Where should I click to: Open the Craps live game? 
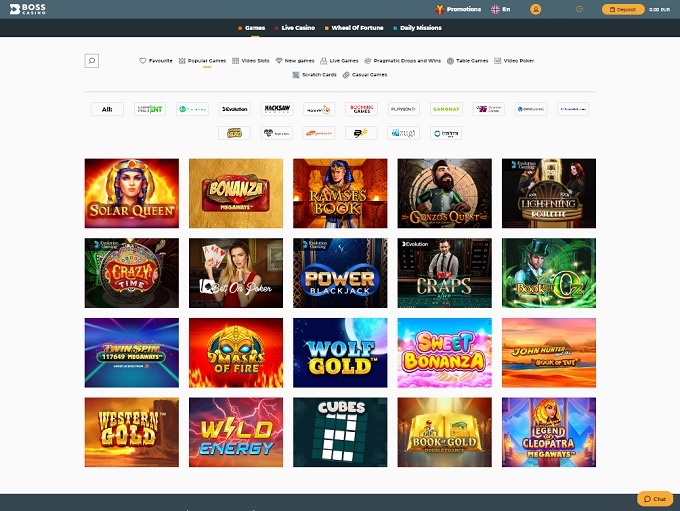tap(445, 273)
